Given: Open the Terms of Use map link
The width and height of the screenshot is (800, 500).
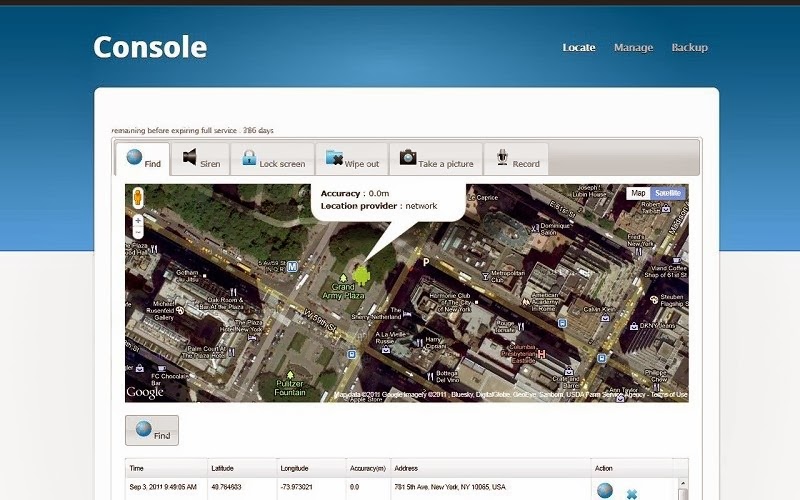Looking at the screenshot, I should (x=669, y=394).
